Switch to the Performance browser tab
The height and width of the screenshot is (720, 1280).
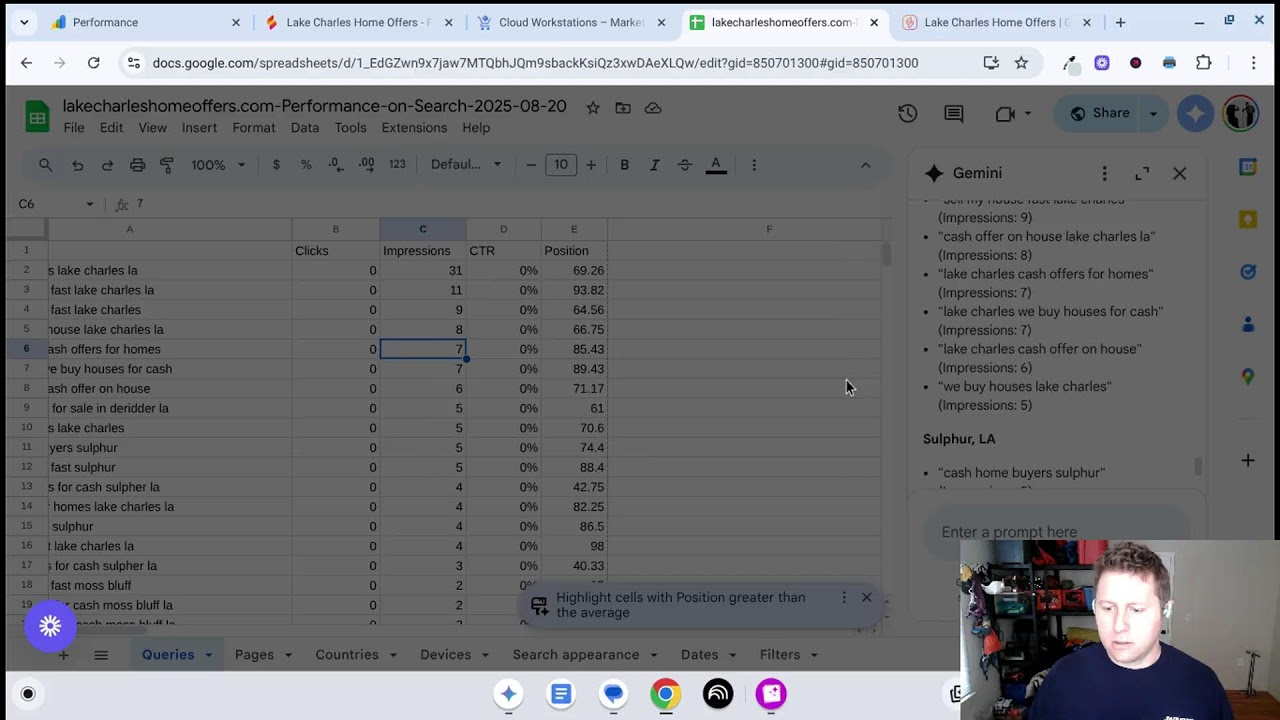145,22
